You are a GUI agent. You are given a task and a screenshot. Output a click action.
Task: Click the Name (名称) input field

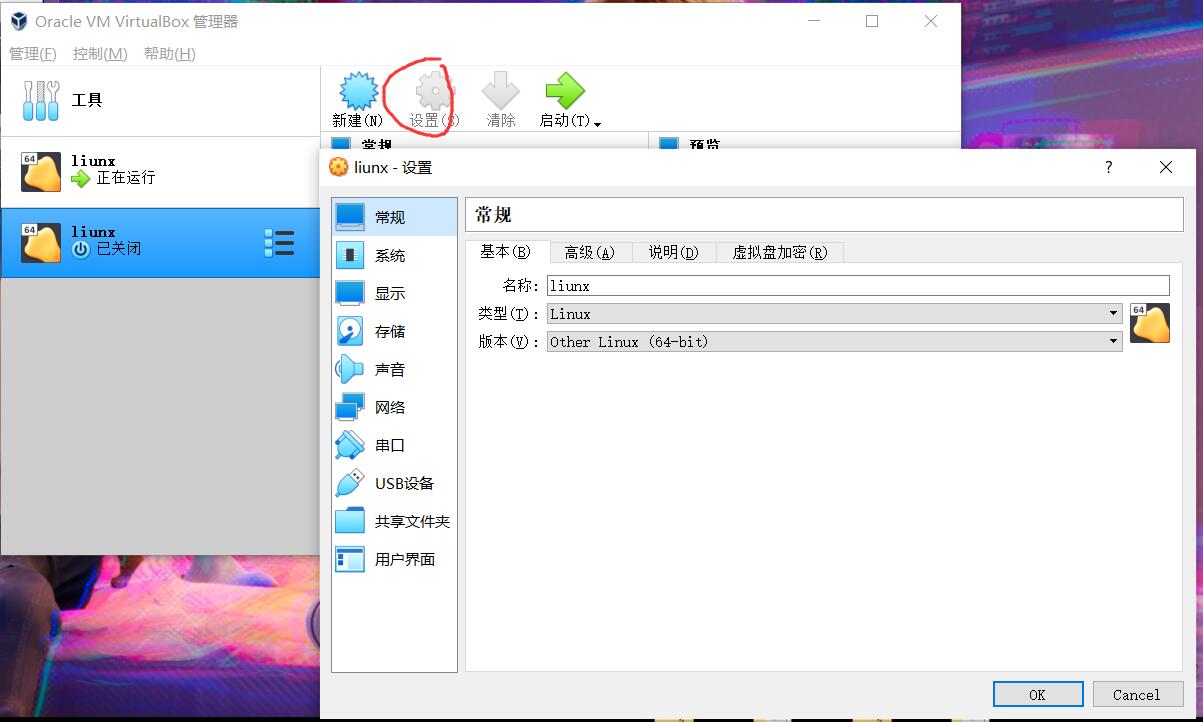[x=858, y=286]
